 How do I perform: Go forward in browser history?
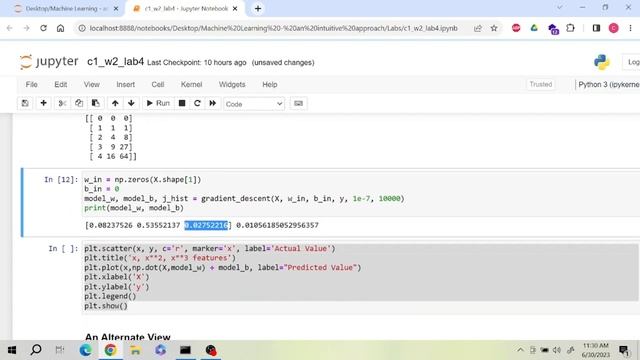[27, 28]
